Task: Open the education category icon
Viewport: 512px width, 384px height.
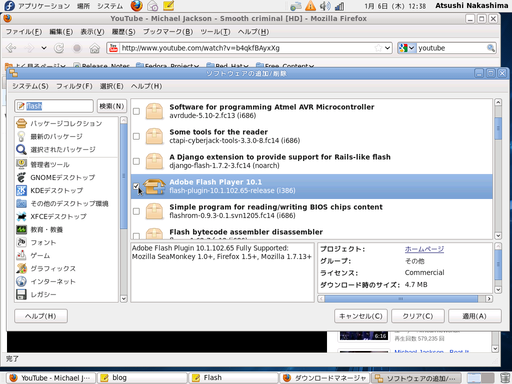Action: (x=21, y=229)
